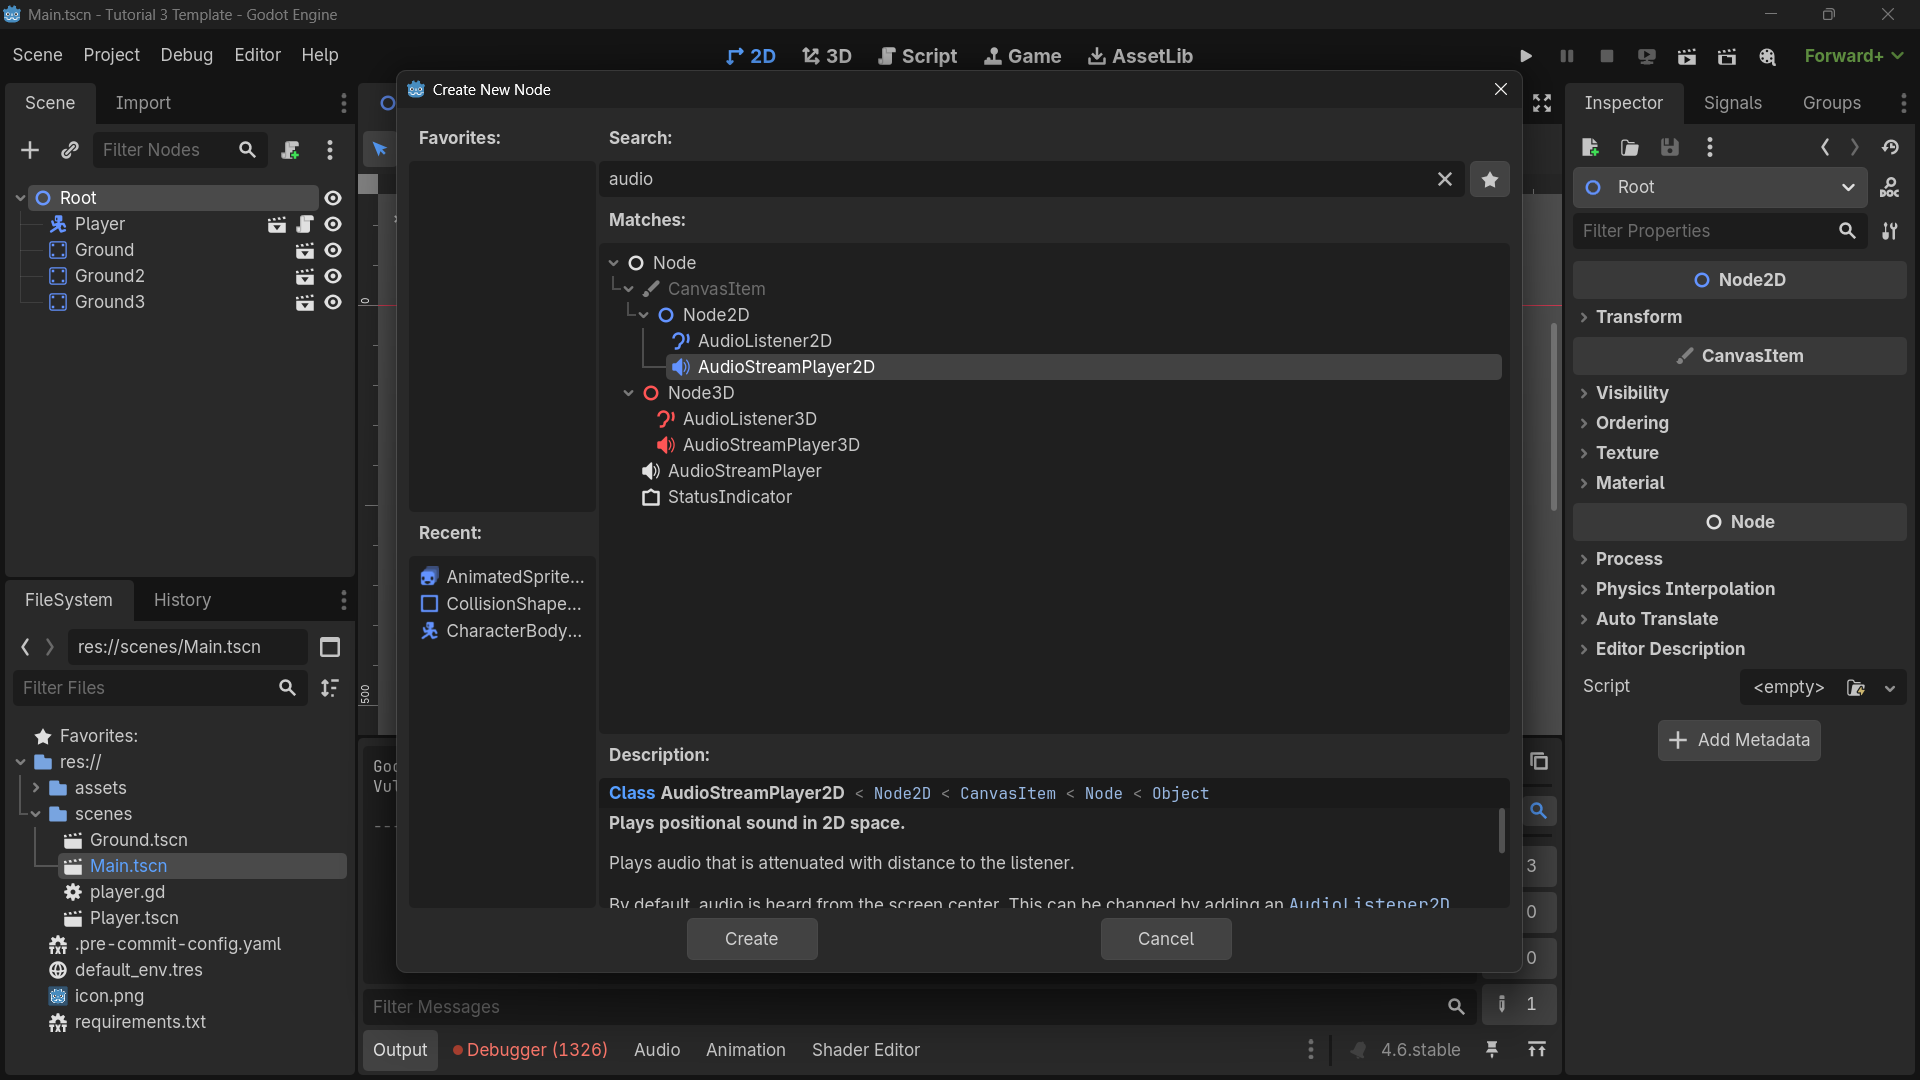Screen dimensions: 1920x1080
Task: Open the Forward+ renderer dropdown
Action: 1852,56
